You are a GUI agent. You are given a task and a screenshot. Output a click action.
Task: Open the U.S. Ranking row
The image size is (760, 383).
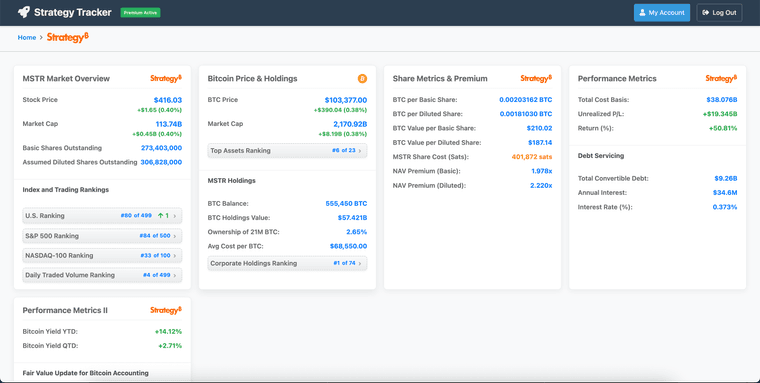coord(102,216)
